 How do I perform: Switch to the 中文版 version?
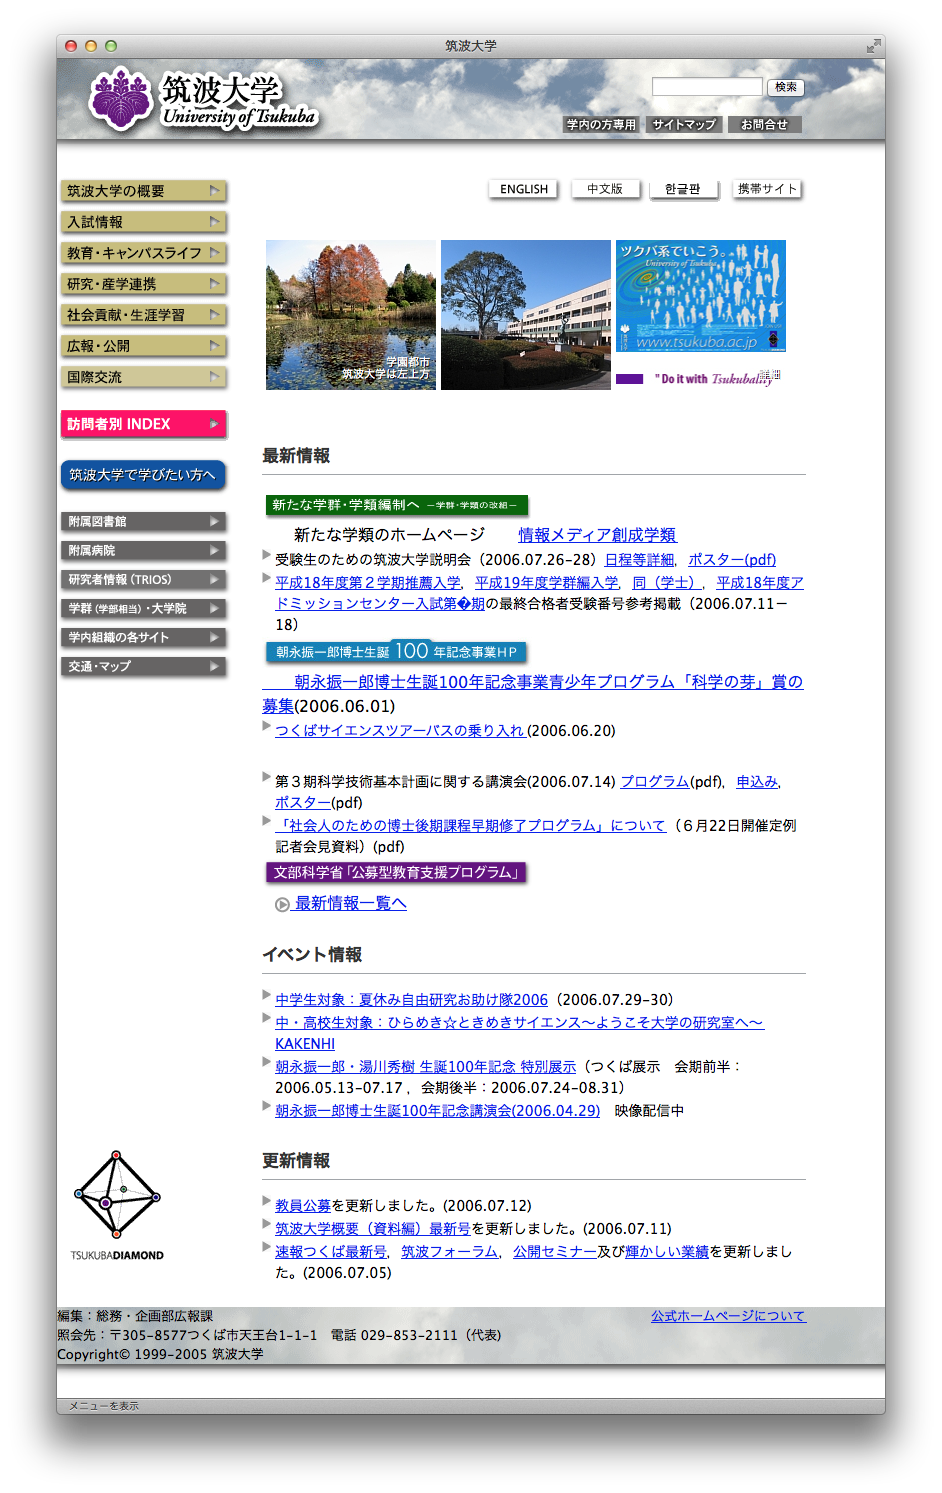tap(605, 189)
